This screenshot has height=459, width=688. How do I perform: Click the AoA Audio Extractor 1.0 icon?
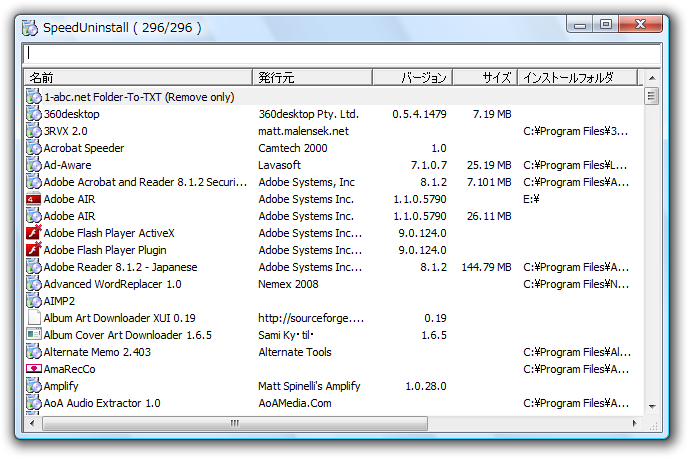click(x=34, y=403)
